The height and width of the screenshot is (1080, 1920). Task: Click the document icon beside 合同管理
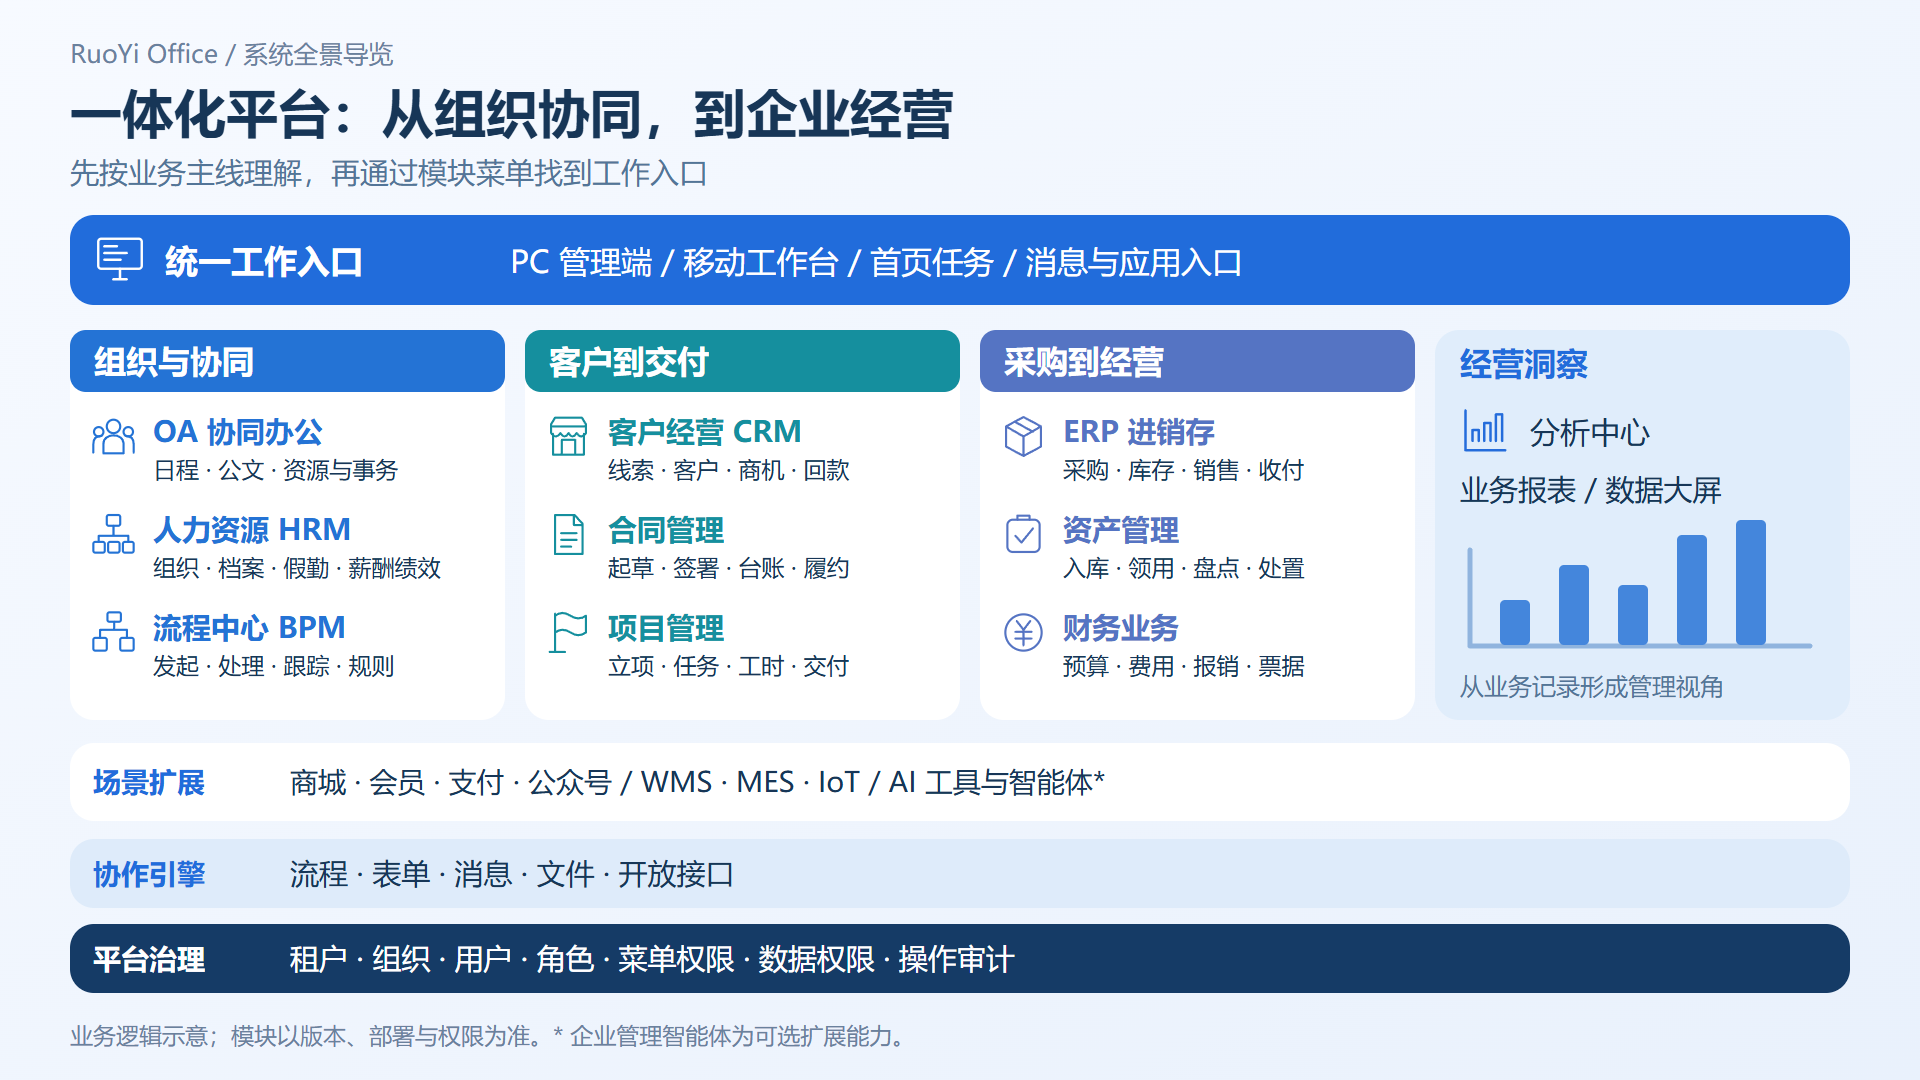pyautogui.click(x=568, y=534)
